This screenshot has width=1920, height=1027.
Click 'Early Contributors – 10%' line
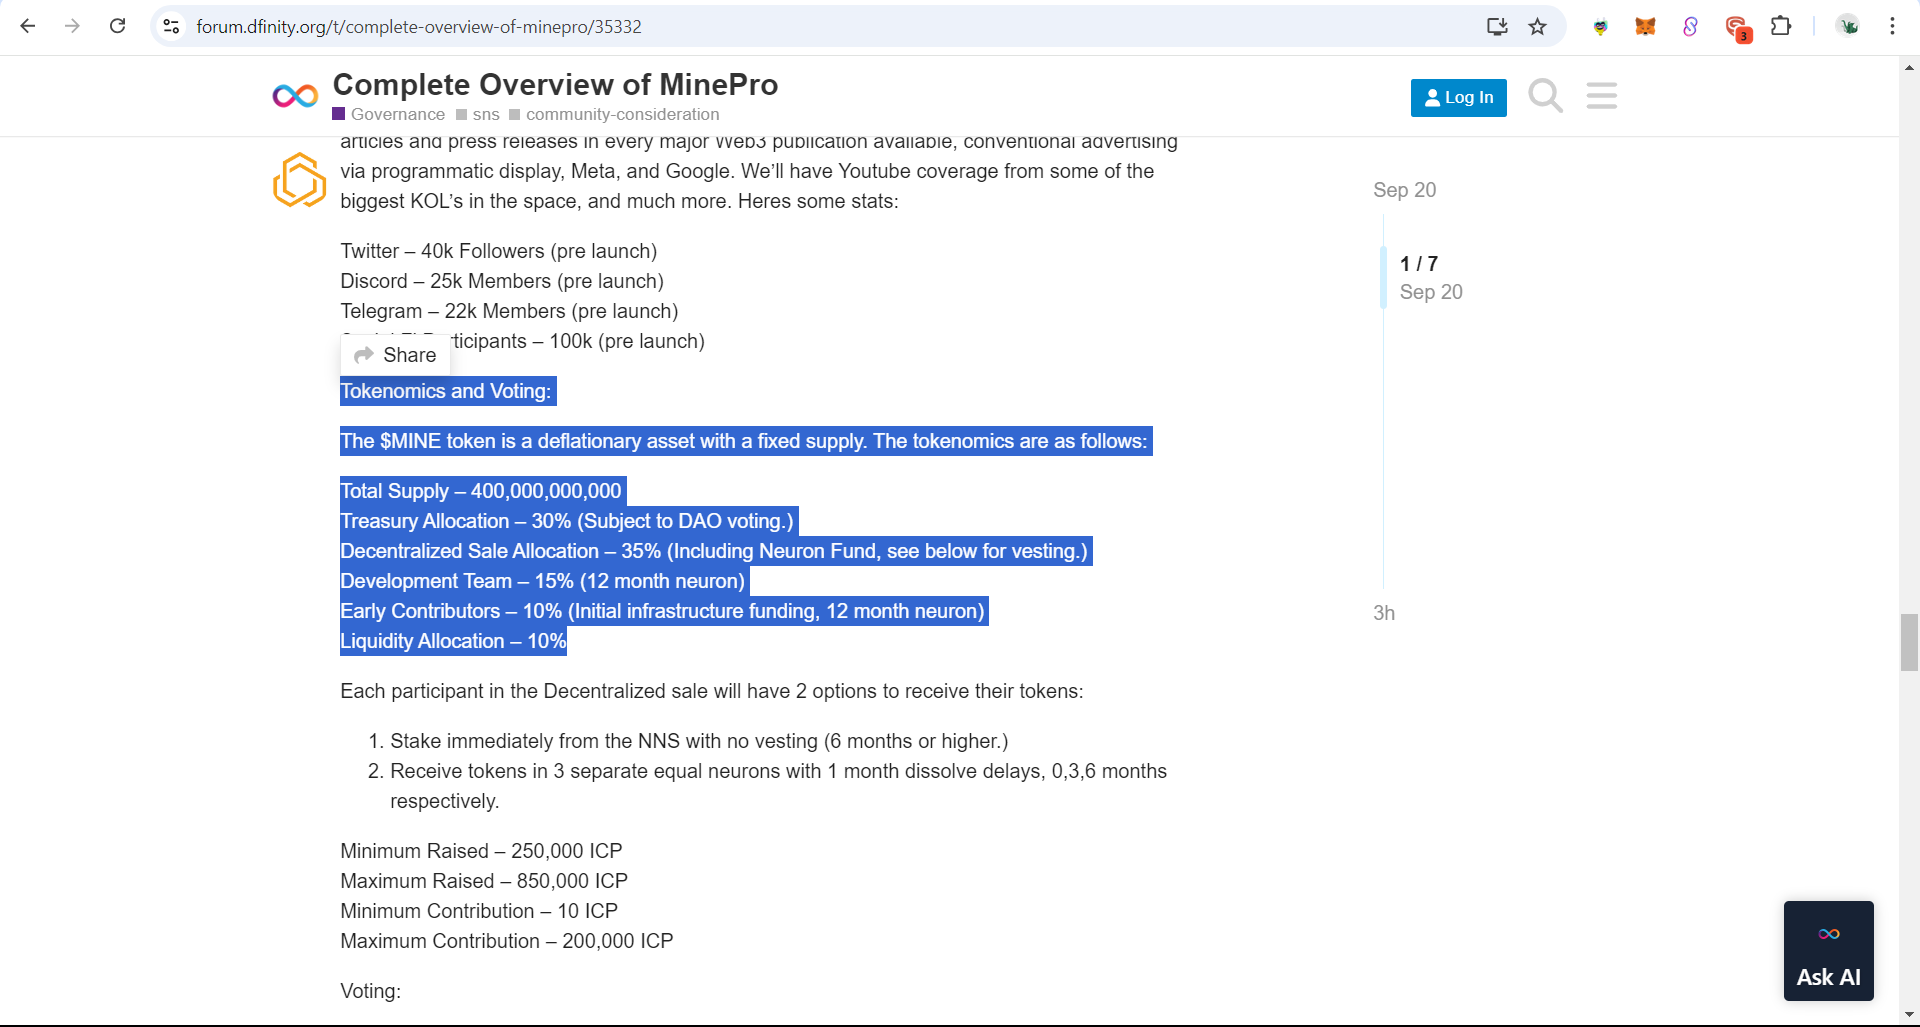[663, 611]
